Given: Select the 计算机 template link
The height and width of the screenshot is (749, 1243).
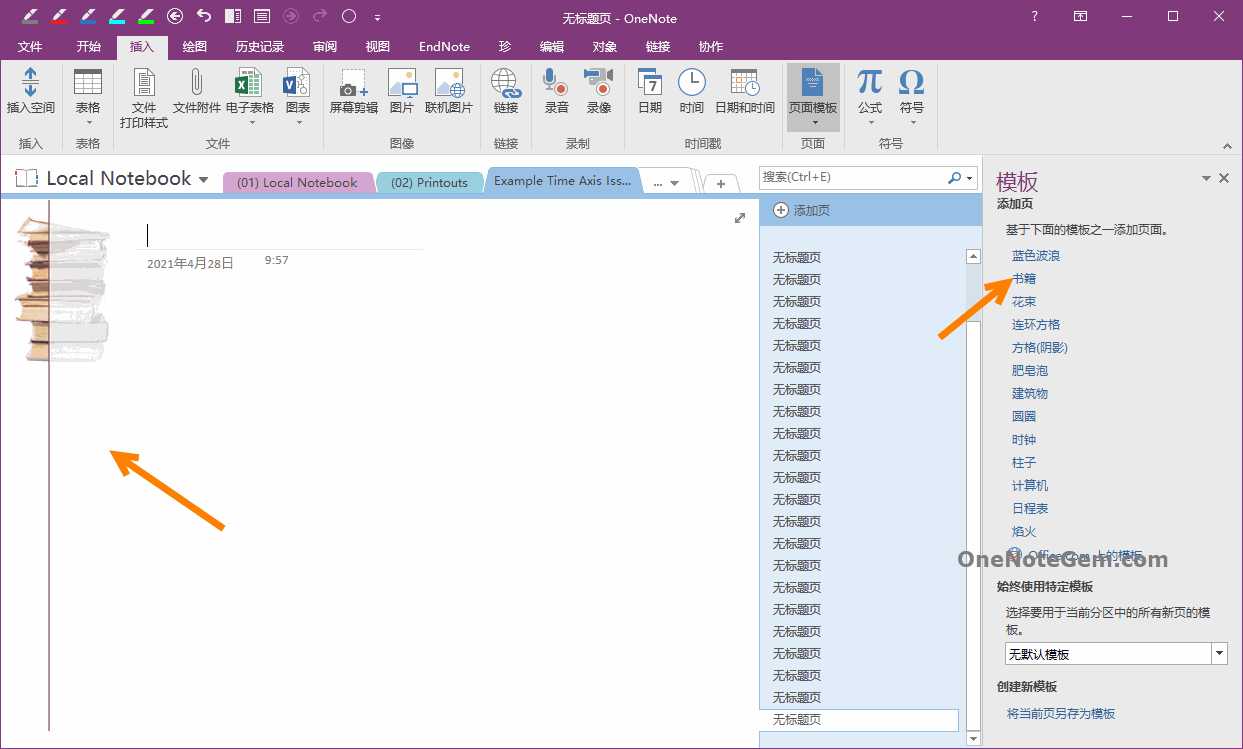Looking at the screenshot, I should 1030,486.
